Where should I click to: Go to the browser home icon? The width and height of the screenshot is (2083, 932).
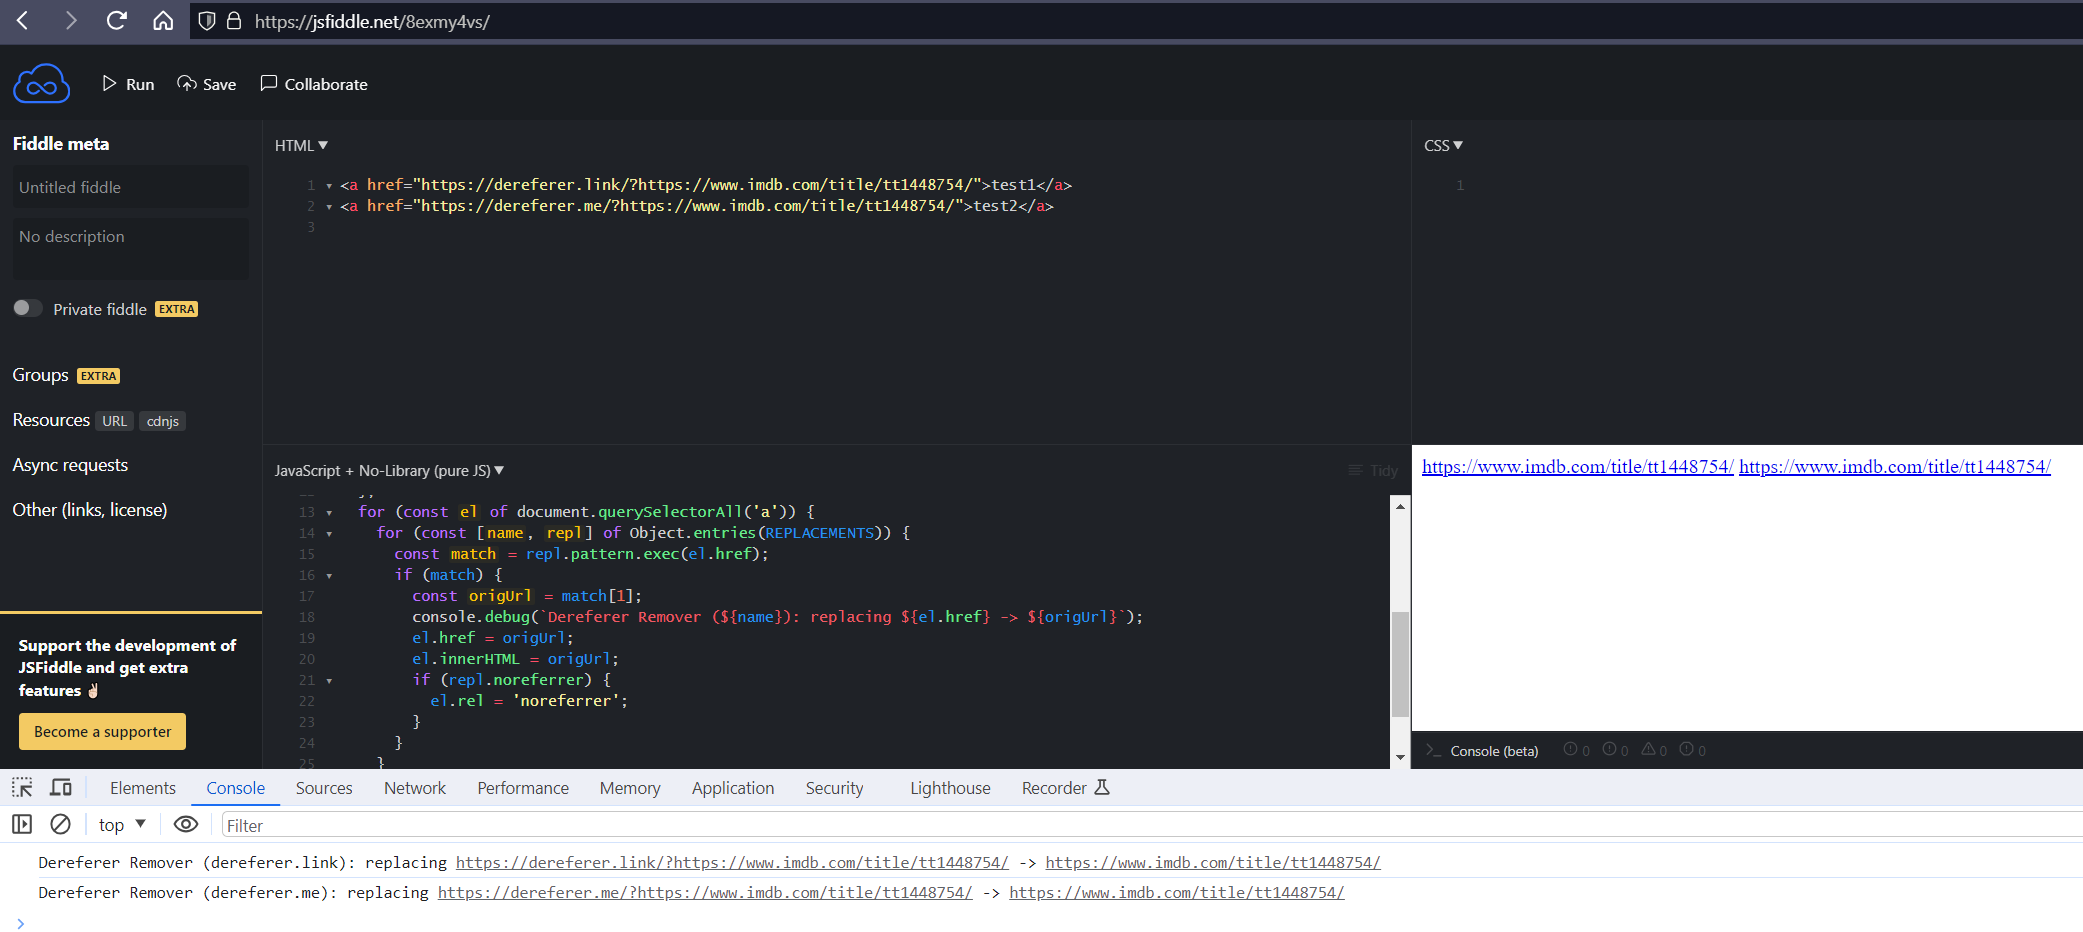[x=163, y=20]
